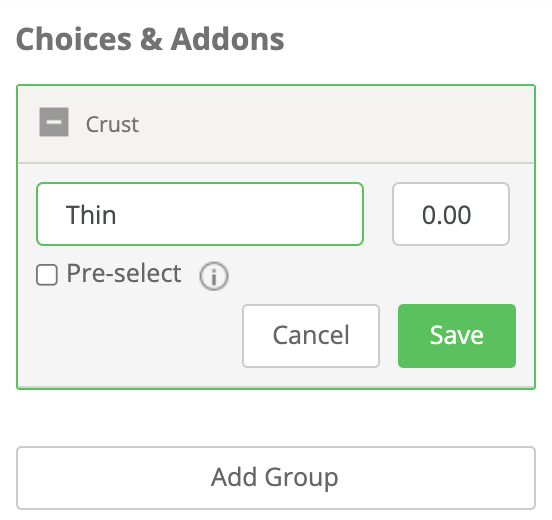Click the Choices & Addons heading
Image resolution: width=552 pixels, height=520 pixels.
coord(150,39)
